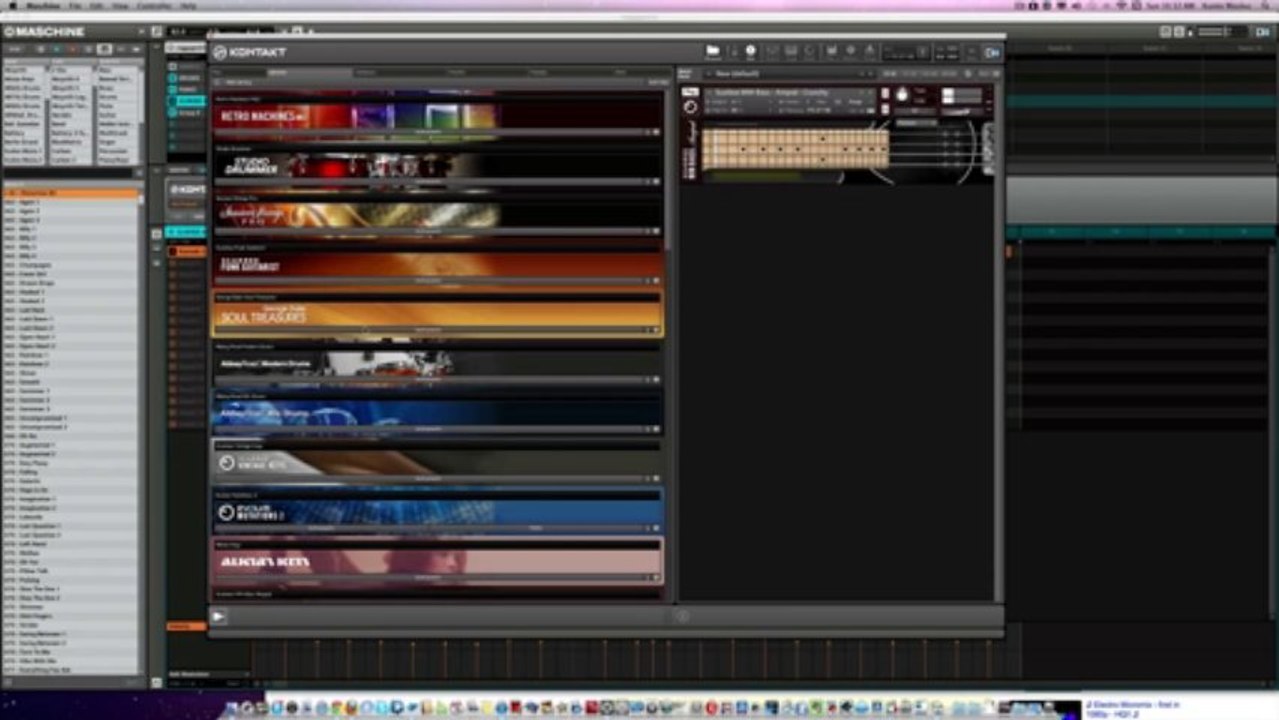This screenshot has width=1279, height=720.
Task: Adjust the Maschine master volume slider
Action: 1222,32
